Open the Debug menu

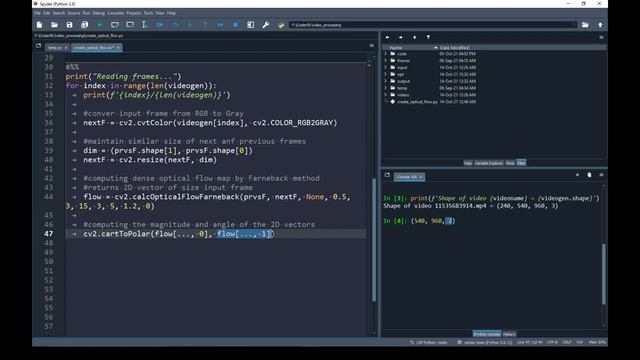point(98,13)
